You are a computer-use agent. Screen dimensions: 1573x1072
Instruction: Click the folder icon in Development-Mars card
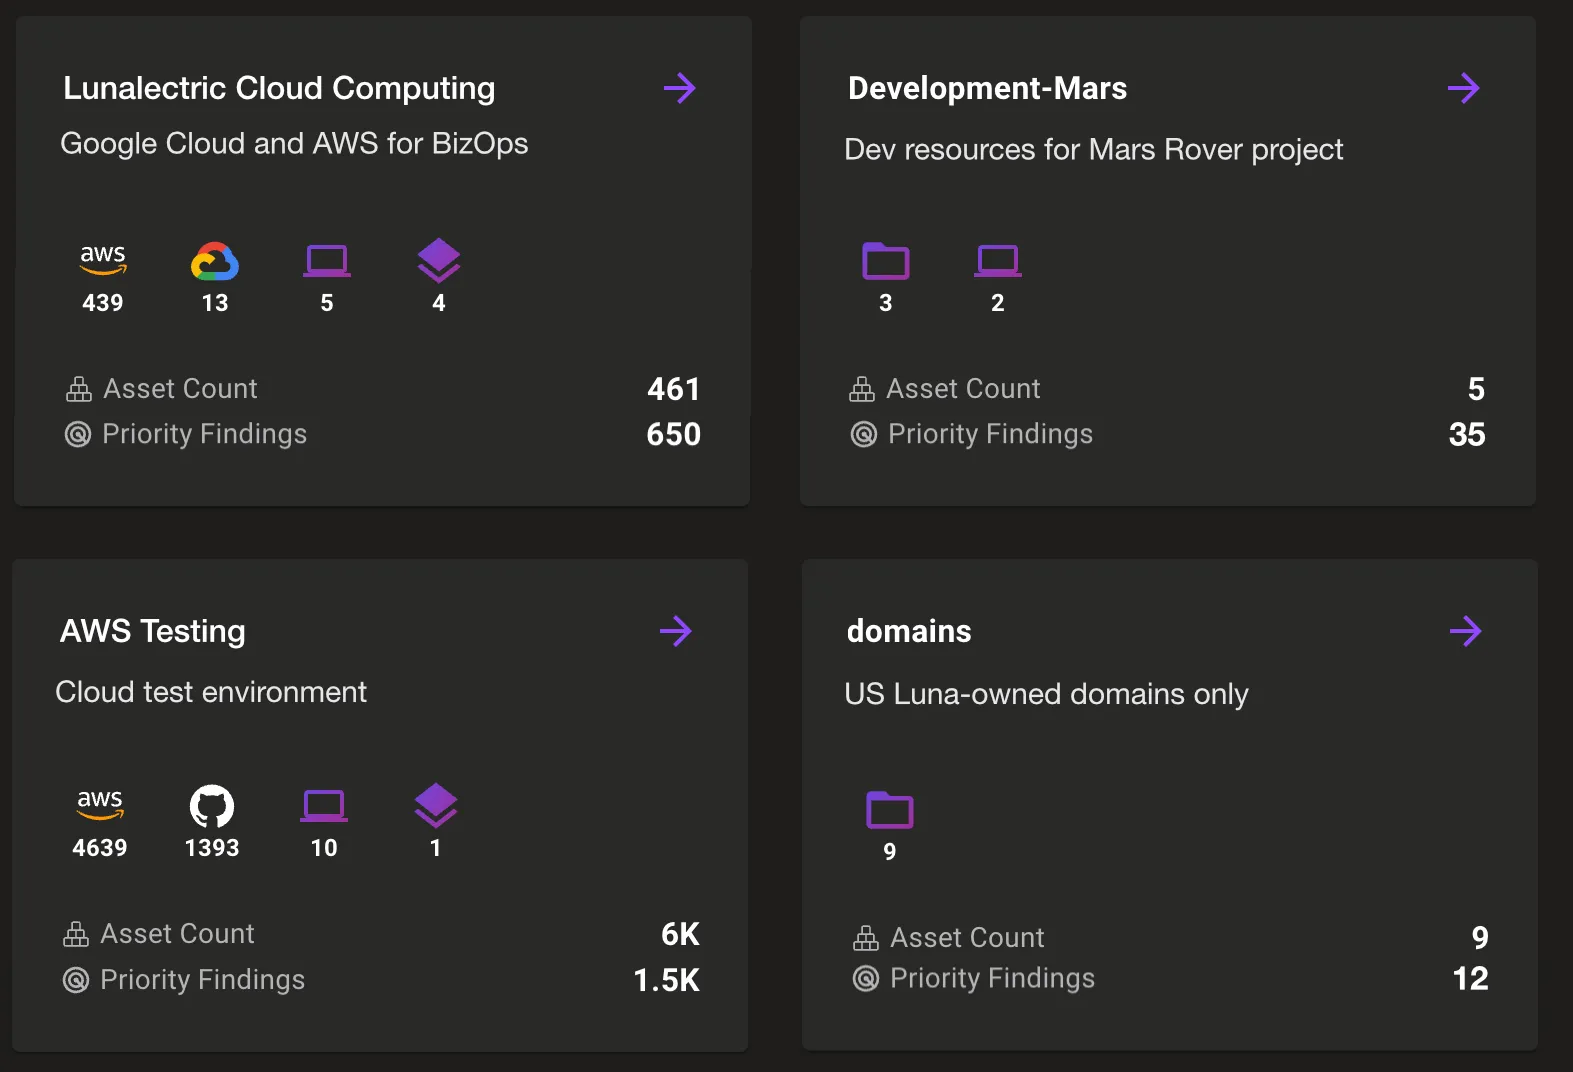[x=886, y=261]
